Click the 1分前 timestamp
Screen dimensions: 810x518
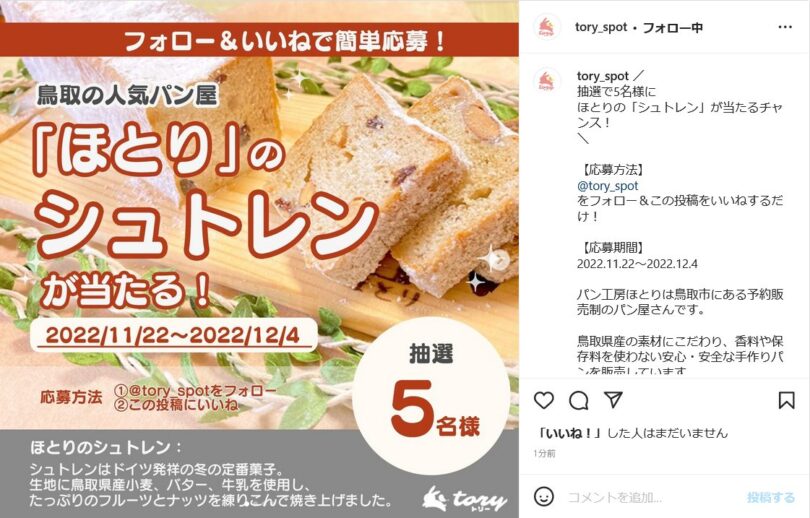tap(544, 453)
